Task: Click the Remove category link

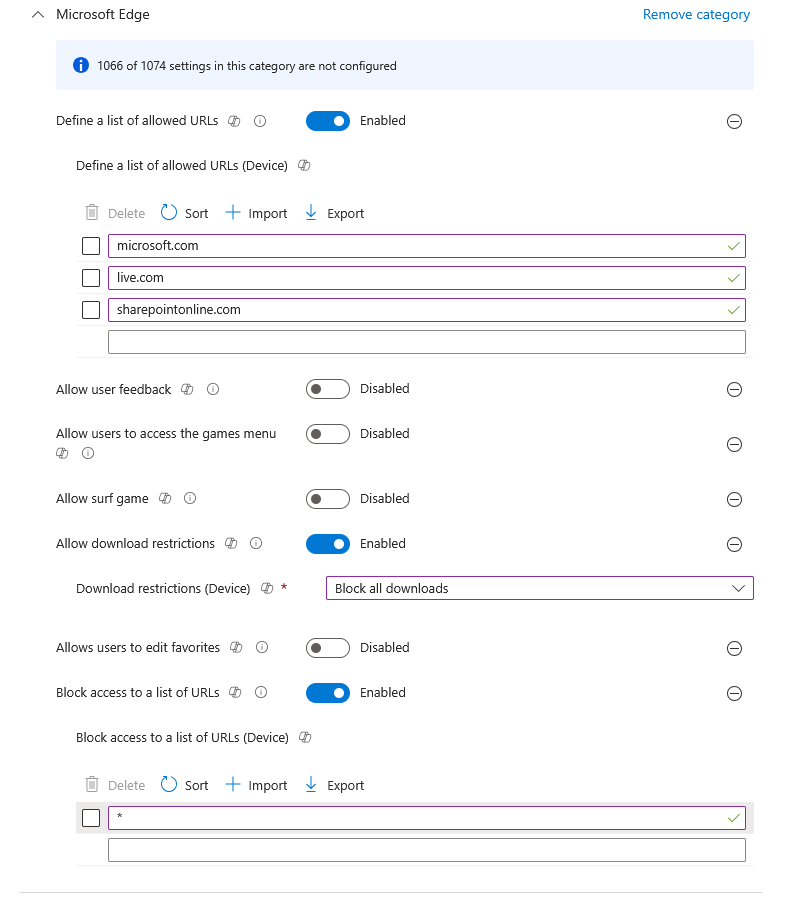Action: [x=696, y=14]
